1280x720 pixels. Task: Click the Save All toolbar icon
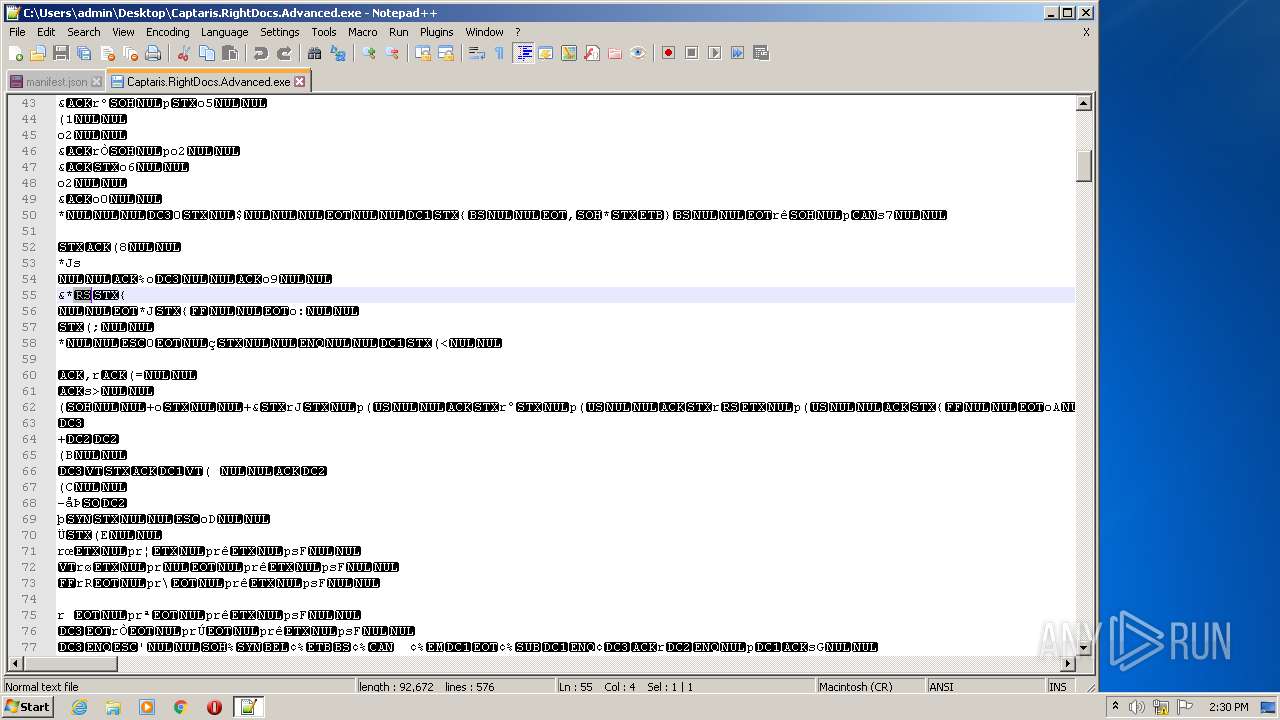click(x=84, y=53)
